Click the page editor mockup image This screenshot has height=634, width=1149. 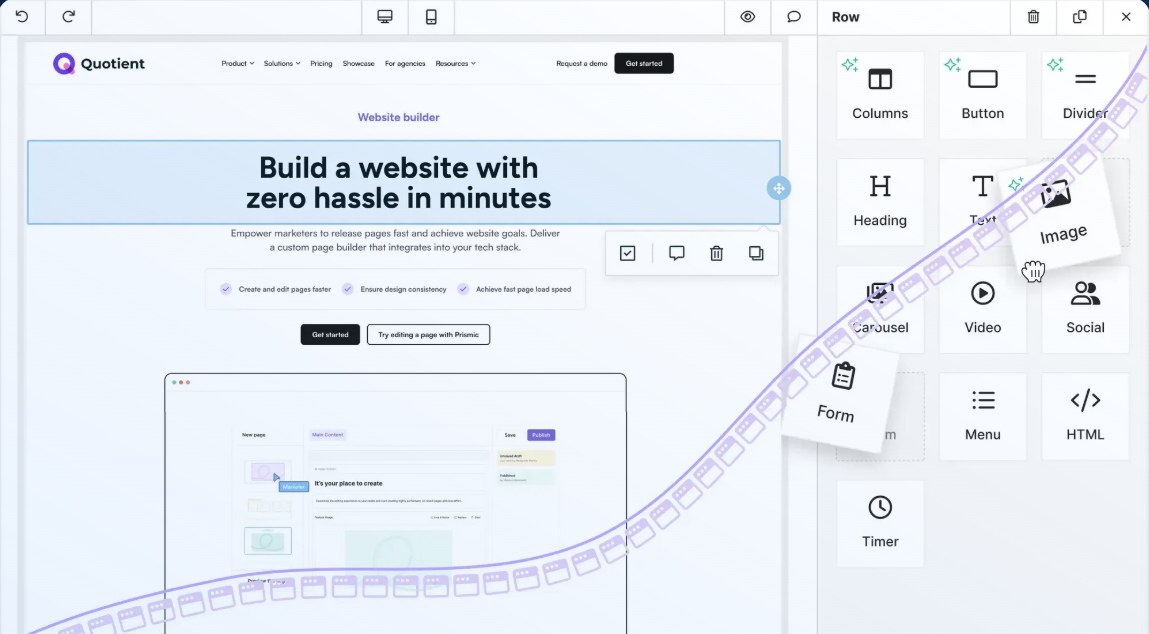pyautogui.click(x=396, y=503)
